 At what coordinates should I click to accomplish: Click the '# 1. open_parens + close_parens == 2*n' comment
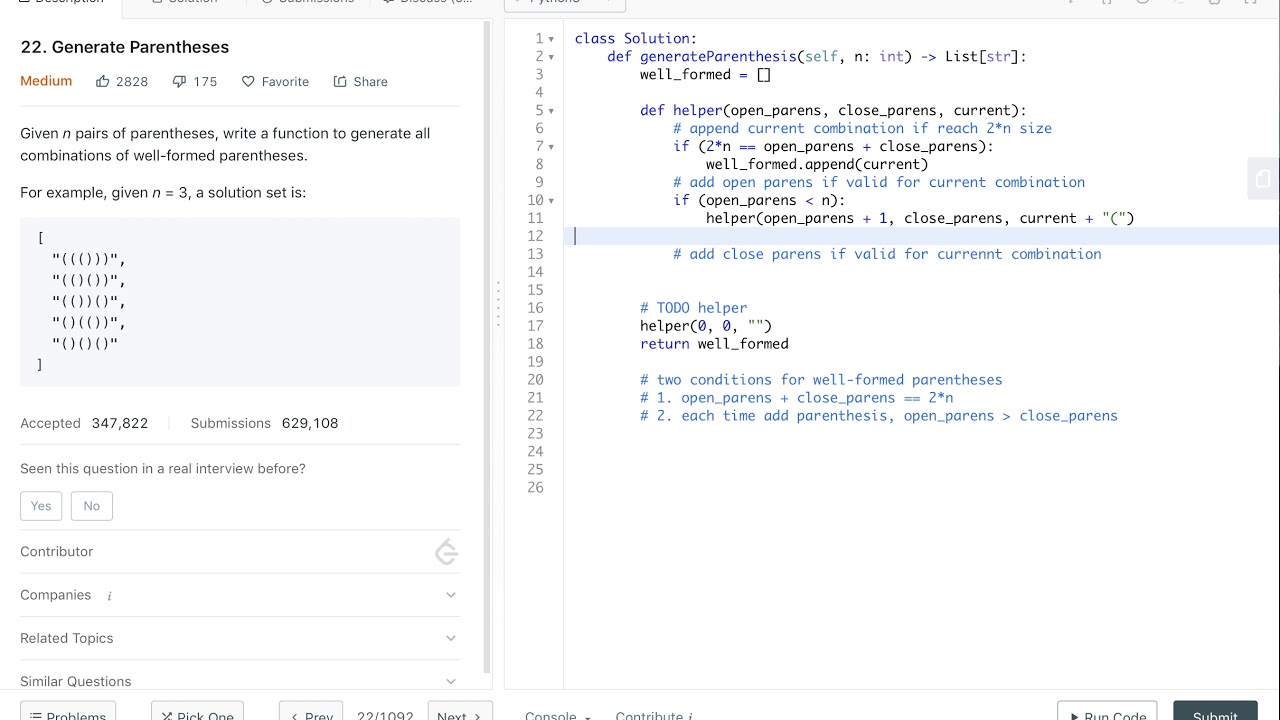(797, 398)
